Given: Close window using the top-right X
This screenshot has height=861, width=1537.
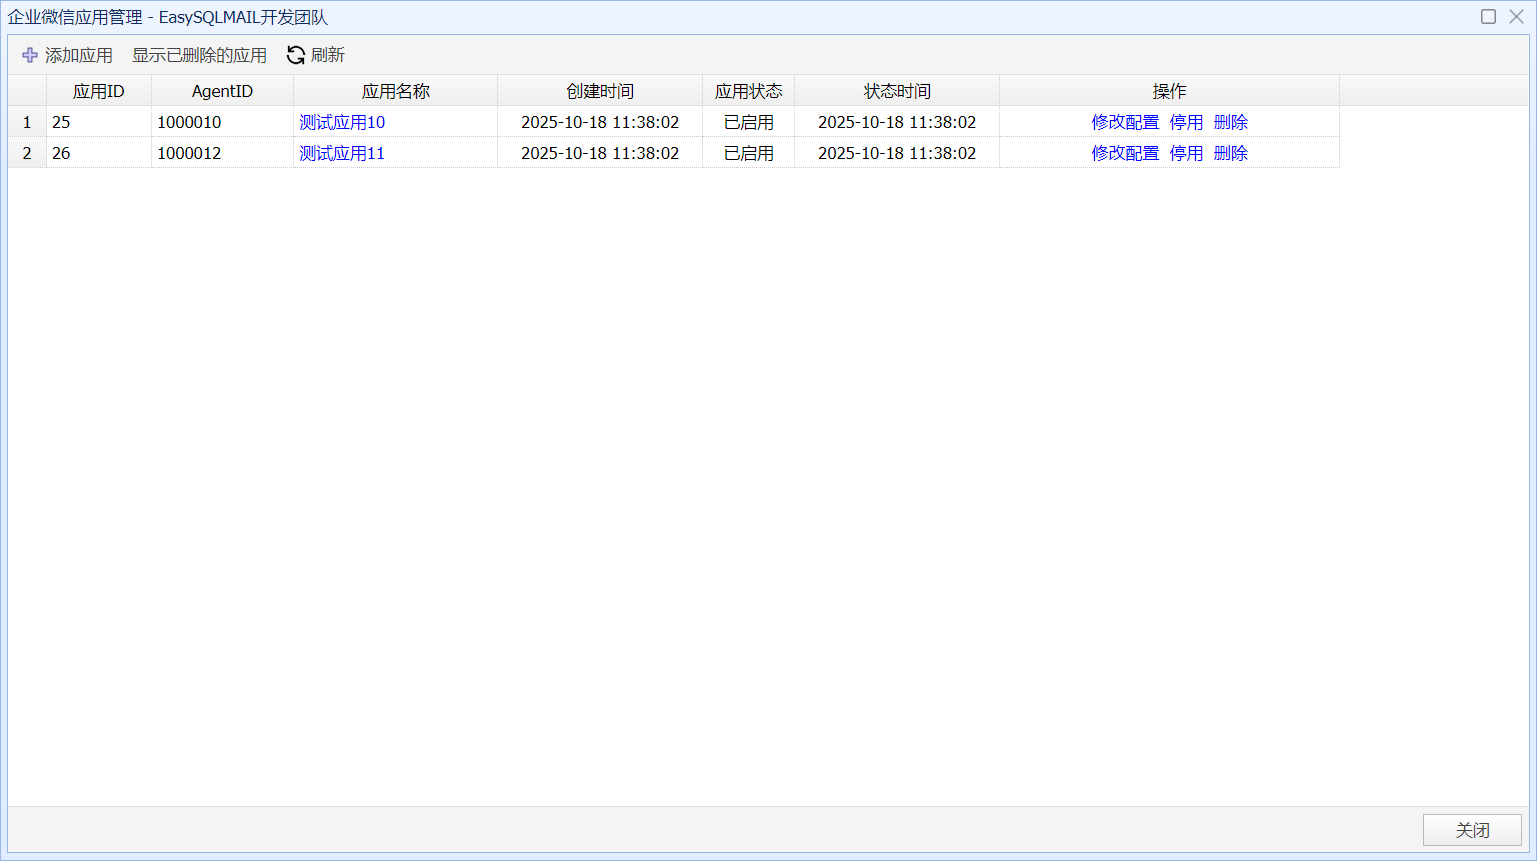Looking at the screenshot, I should (x=1516, y=17).
